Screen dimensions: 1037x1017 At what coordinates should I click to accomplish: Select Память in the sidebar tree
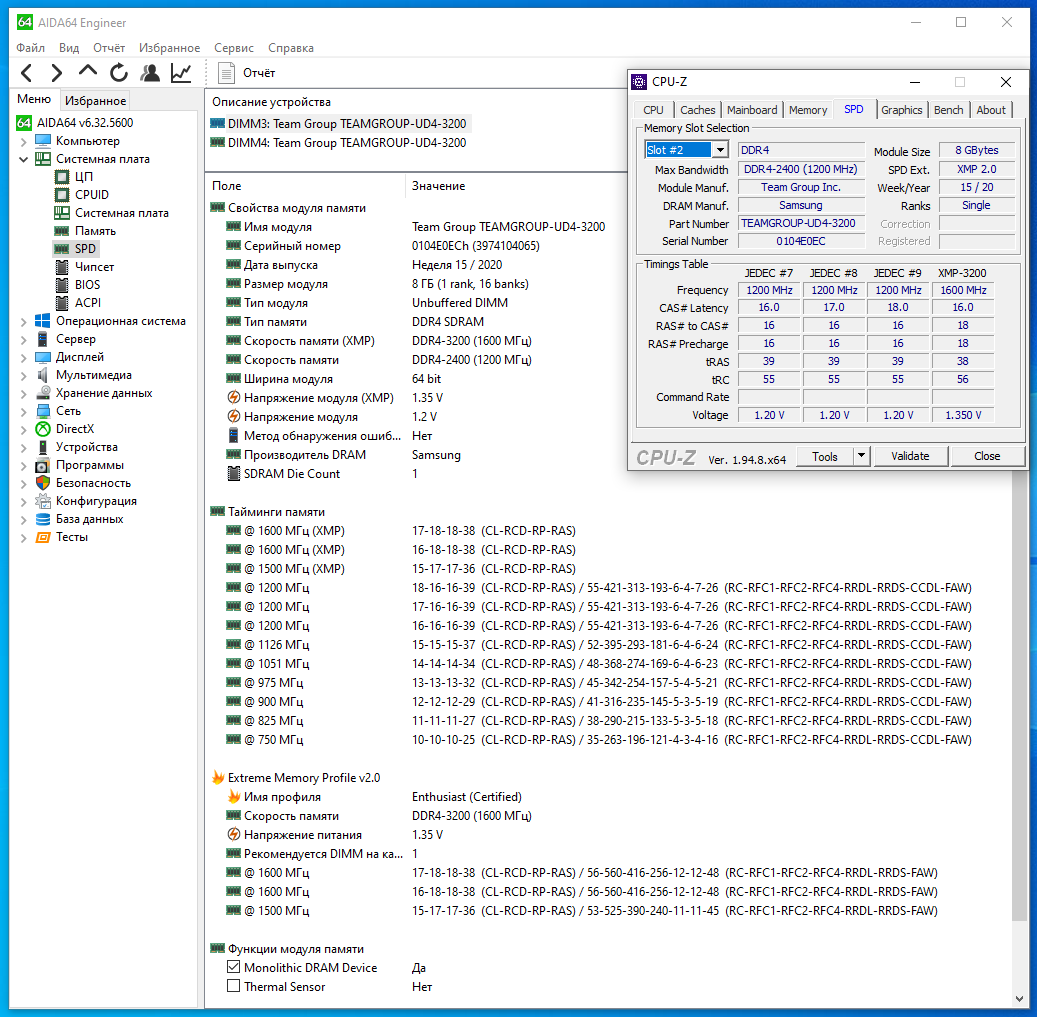(x=95, y=231)
